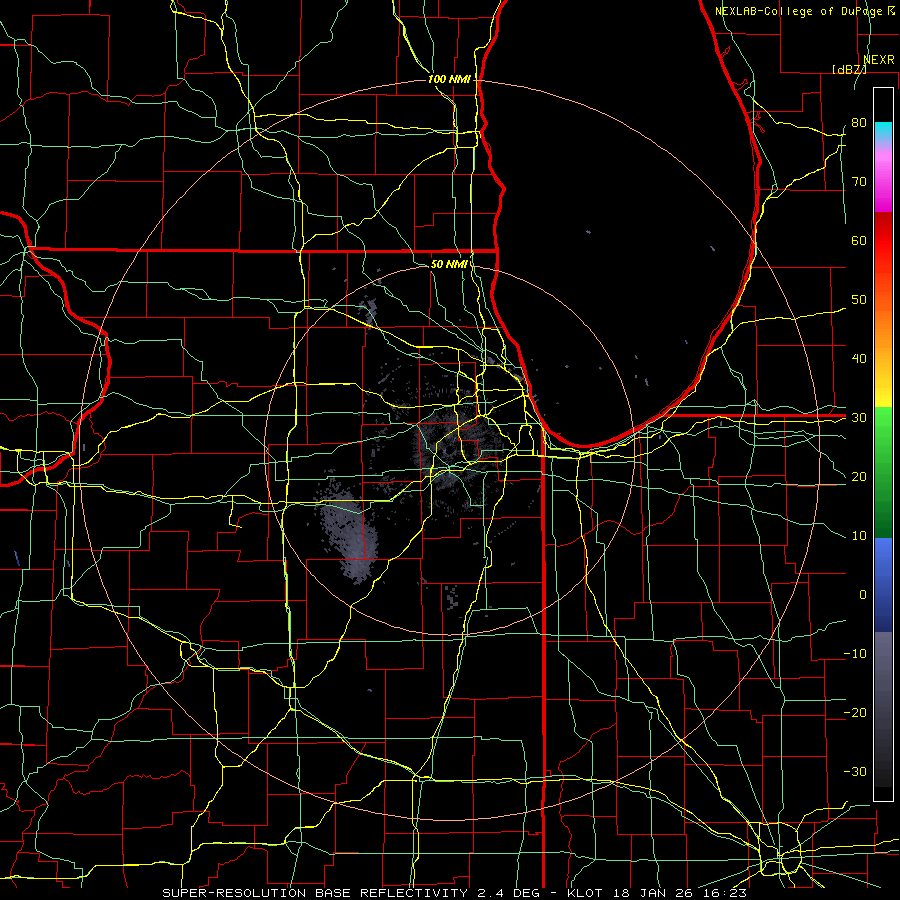Click the -10 value on dBZ scale
The image size is (900, 900).
(x=855, y=654)
